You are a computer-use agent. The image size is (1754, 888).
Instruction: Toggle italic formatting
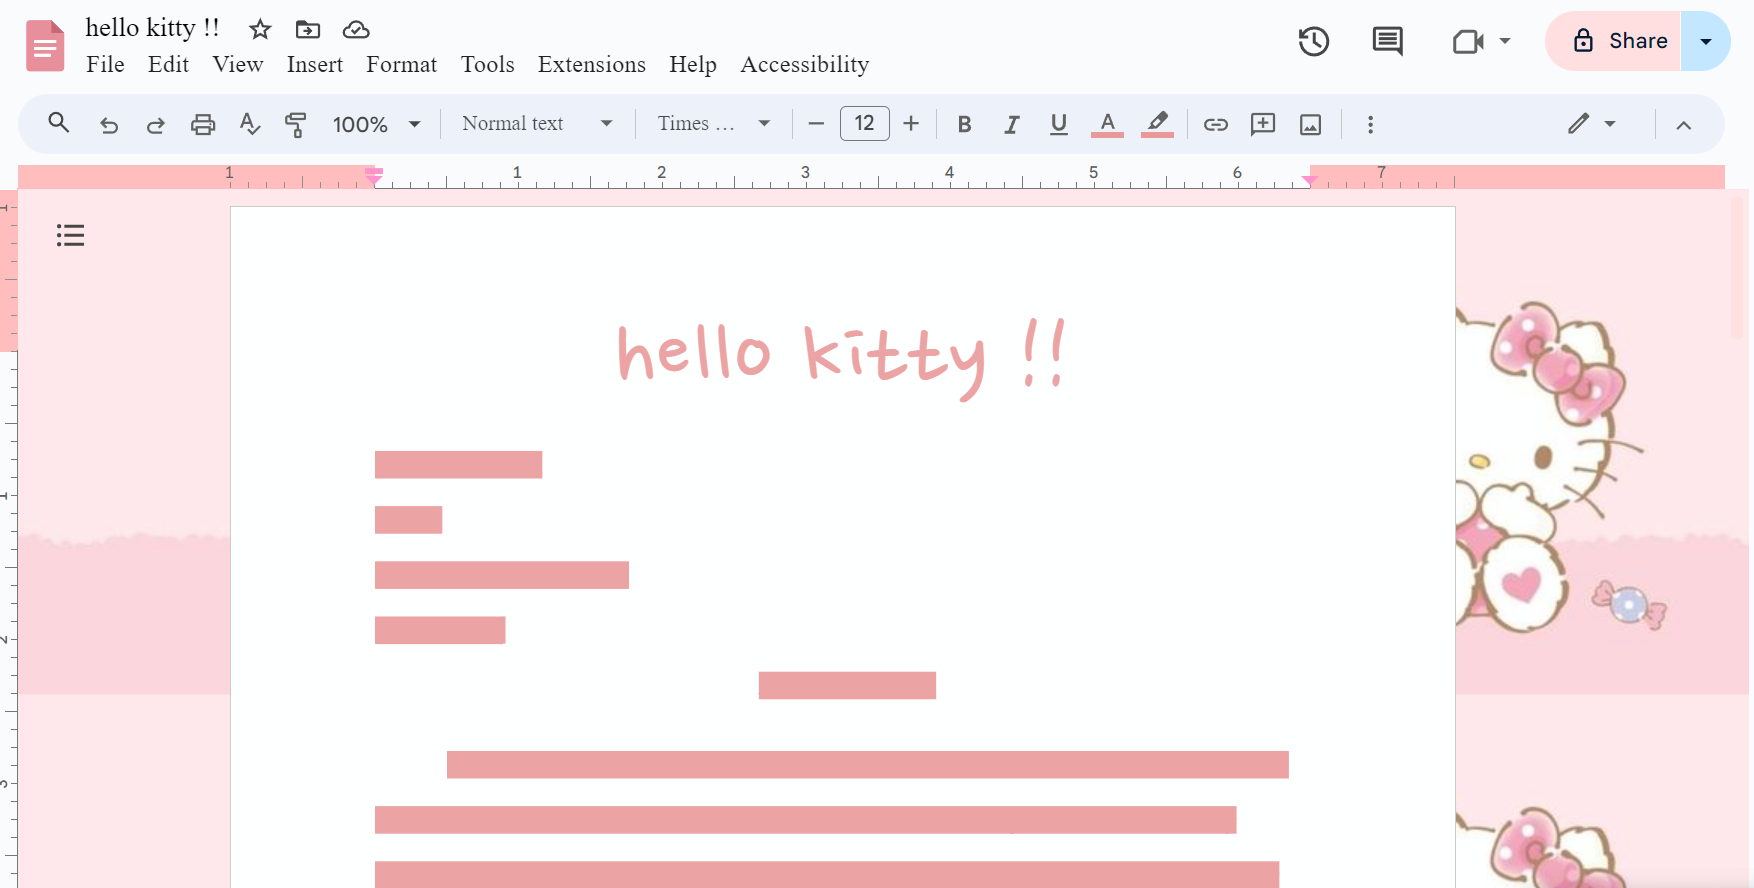tap(1011, 124)
